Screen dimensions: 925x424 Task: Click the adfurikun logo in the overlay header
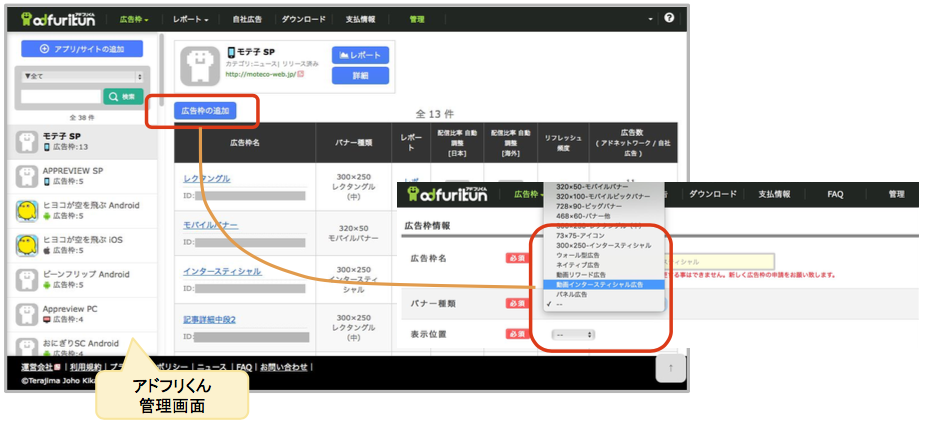pyautogui.click(x=447, y=195)
